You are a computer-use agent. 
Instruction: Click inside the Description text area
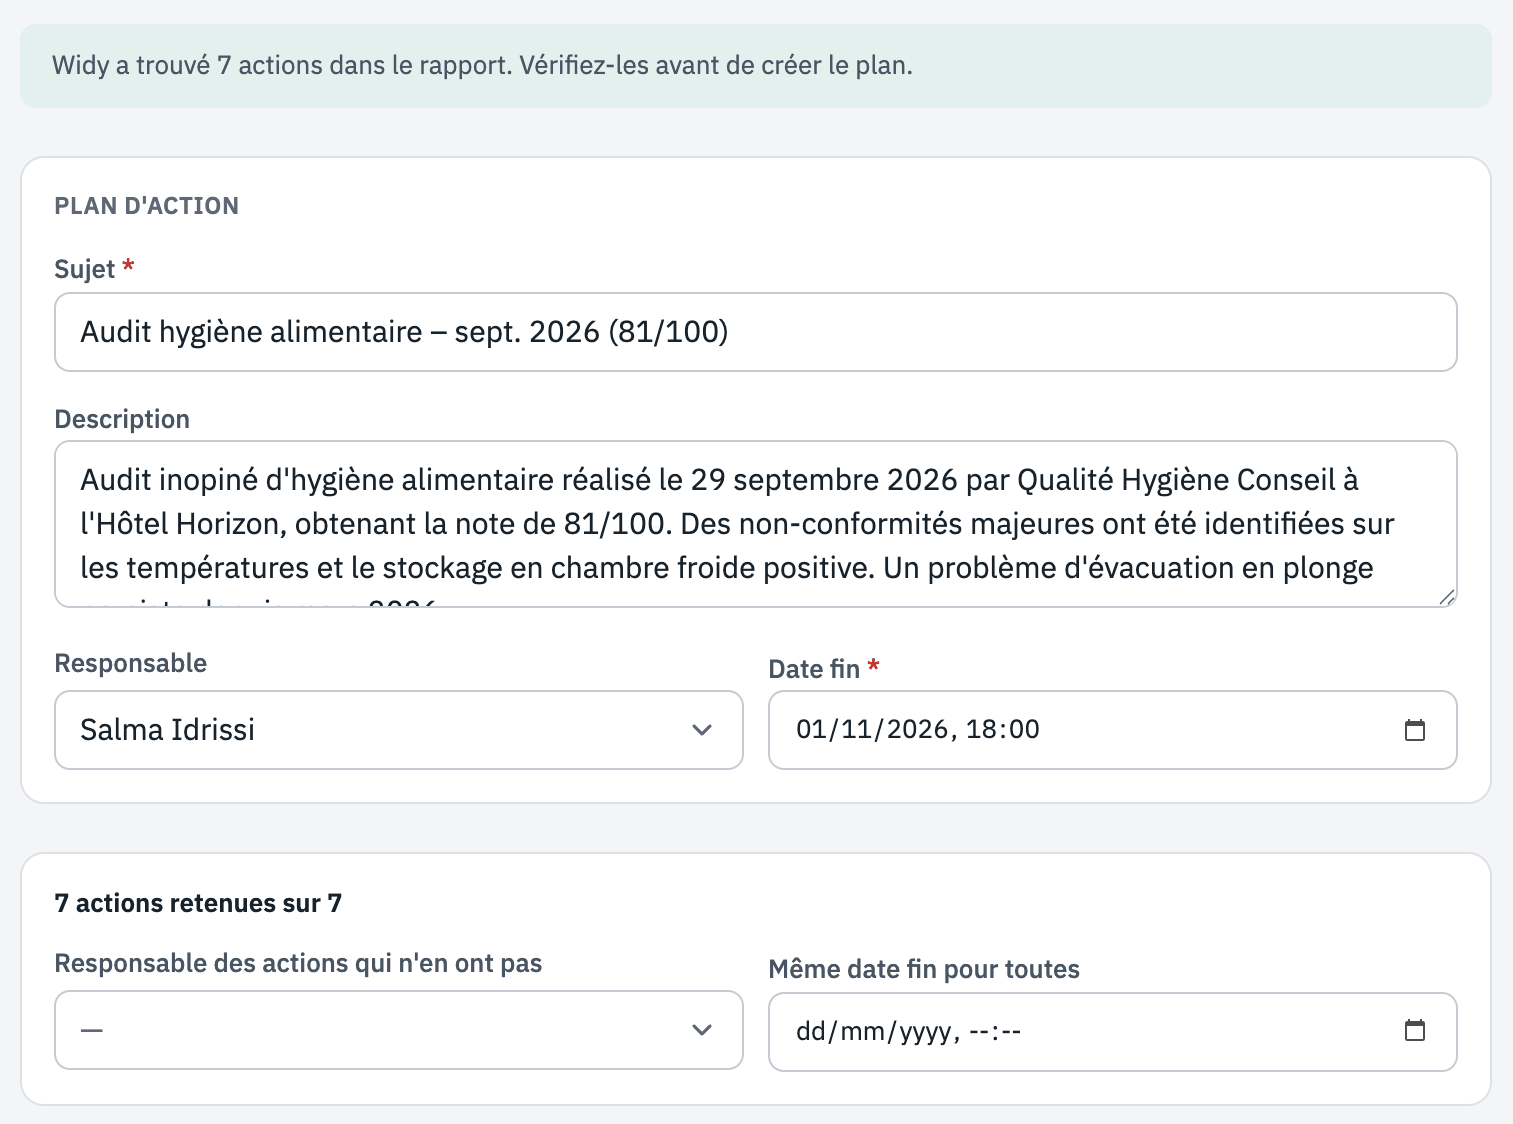(x=756, y=524)
